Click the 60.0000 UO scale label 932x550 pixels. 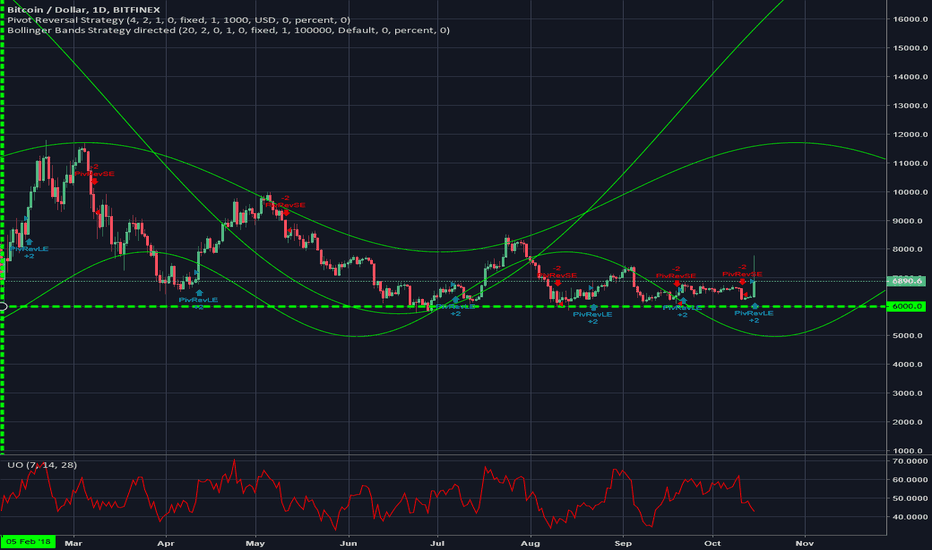(x=910, y=479)
